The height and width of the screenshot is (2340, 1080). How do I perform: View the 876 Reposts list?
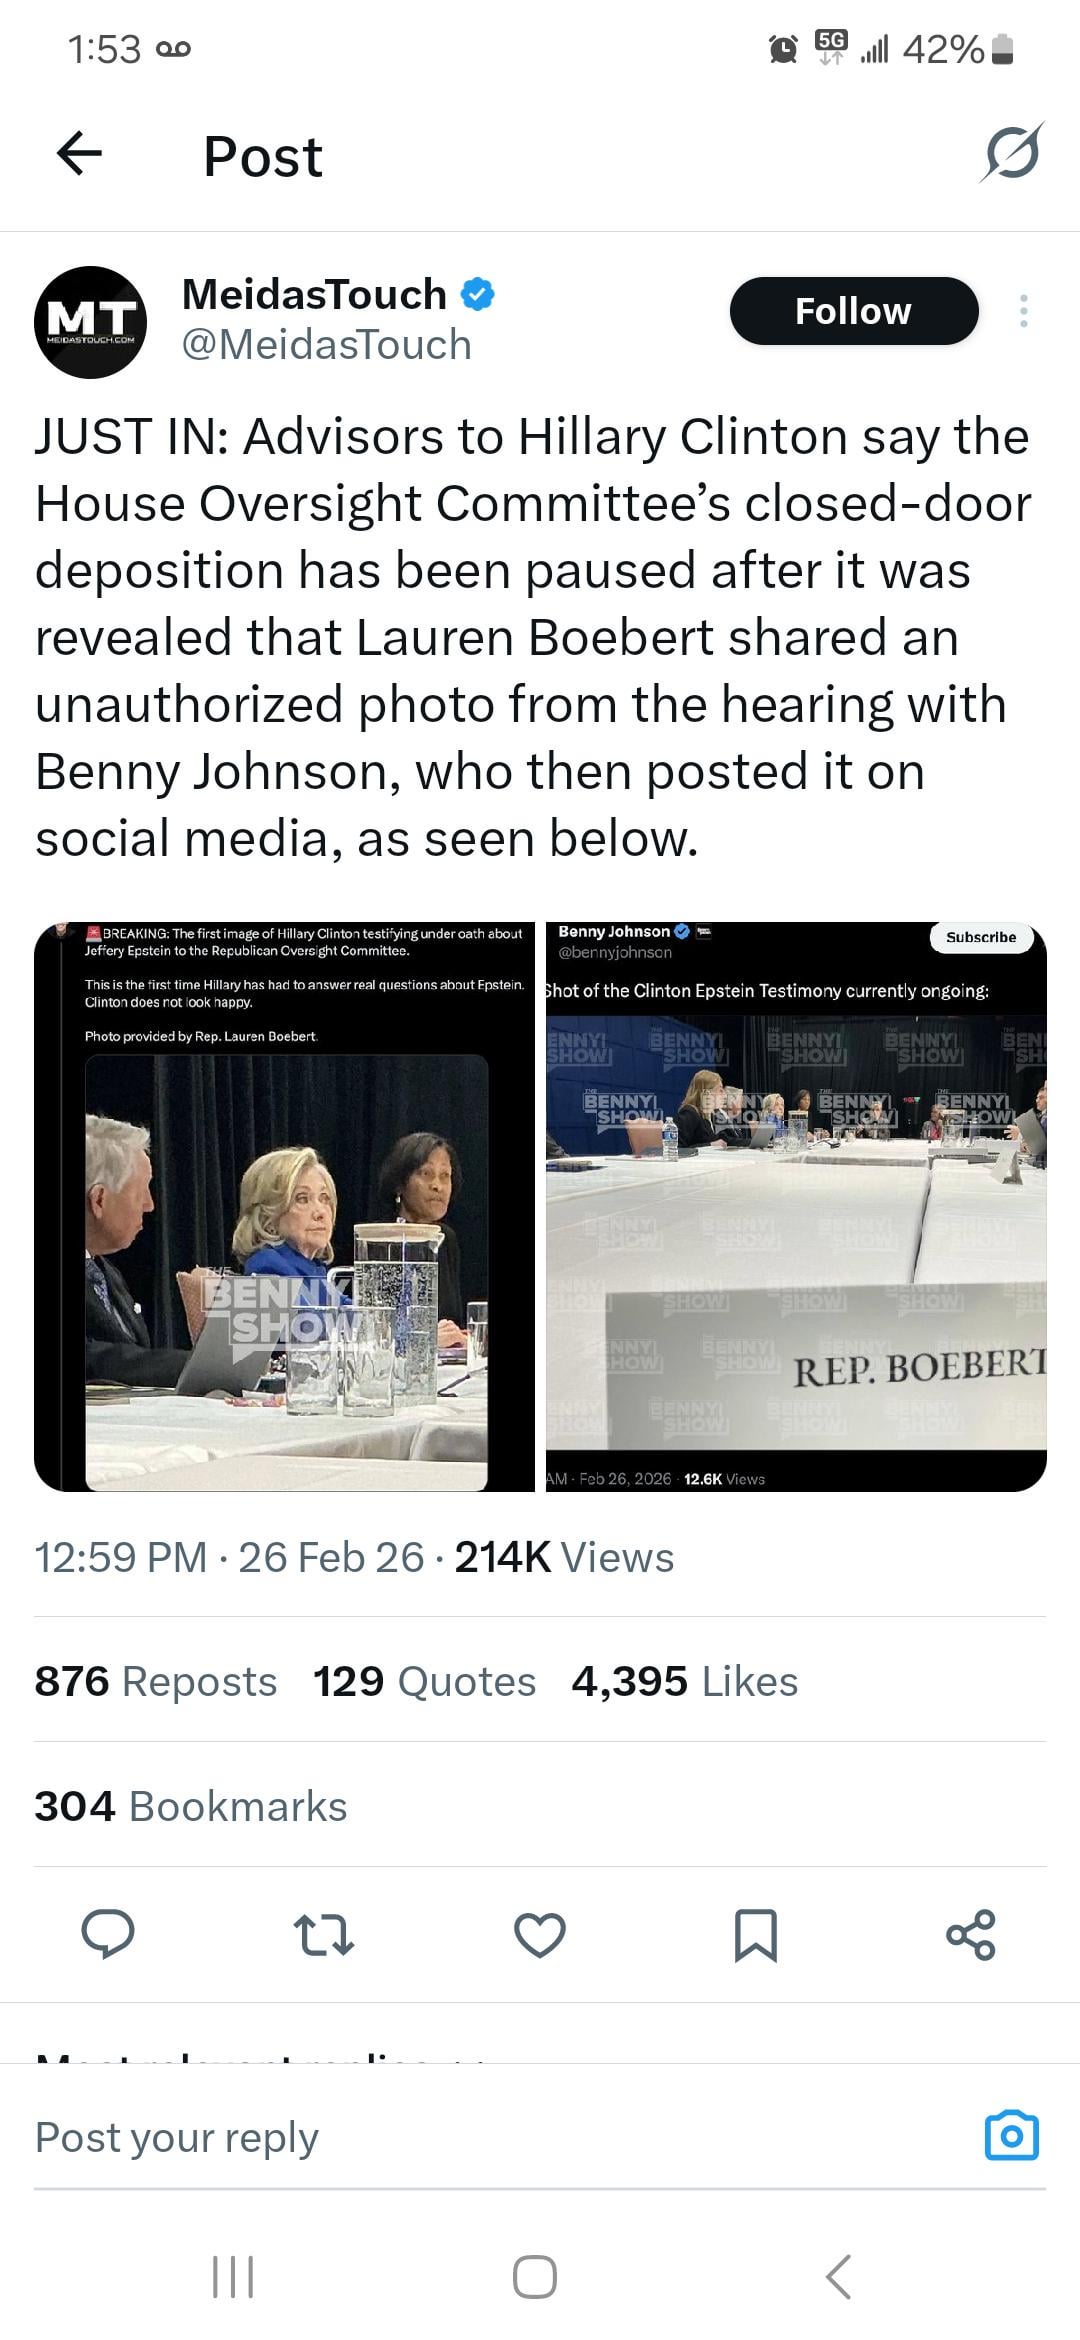click(x=156, y=1682)
